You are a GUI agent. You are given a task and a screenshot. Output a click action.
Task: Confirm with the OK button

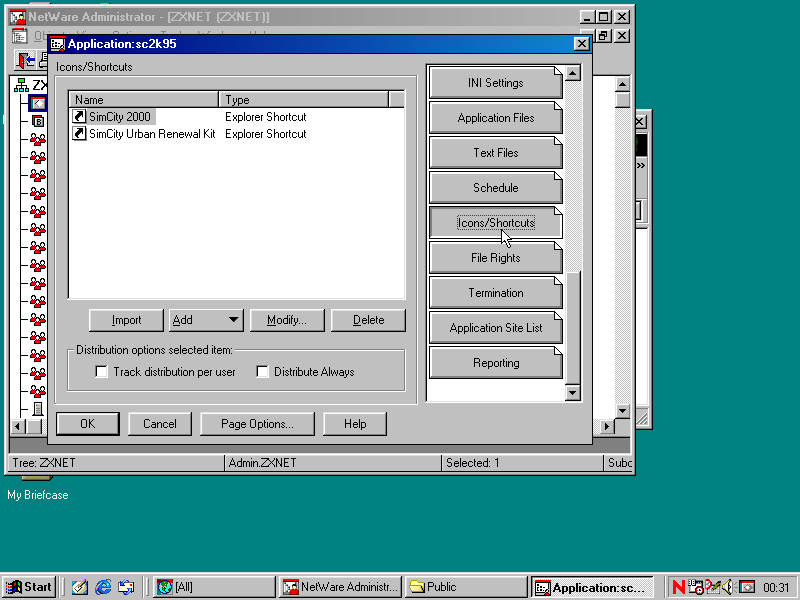[x=88, y=423]
